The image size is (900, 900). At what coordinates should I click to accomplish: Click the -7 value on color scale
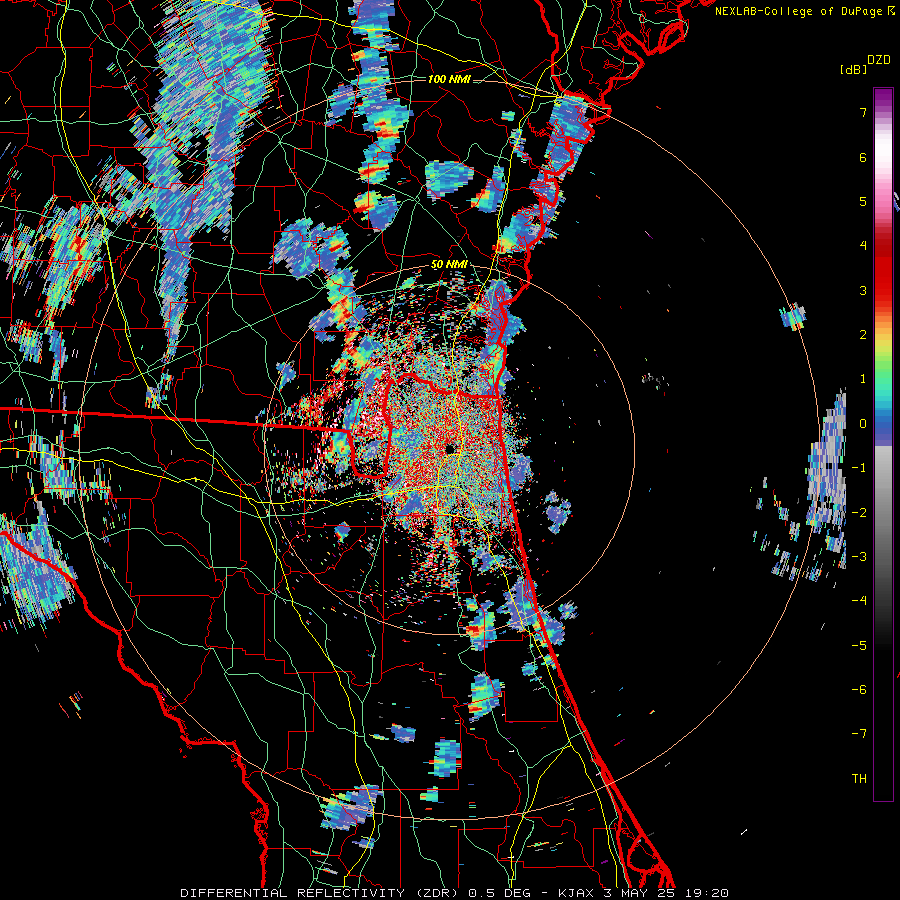[859, 734]
